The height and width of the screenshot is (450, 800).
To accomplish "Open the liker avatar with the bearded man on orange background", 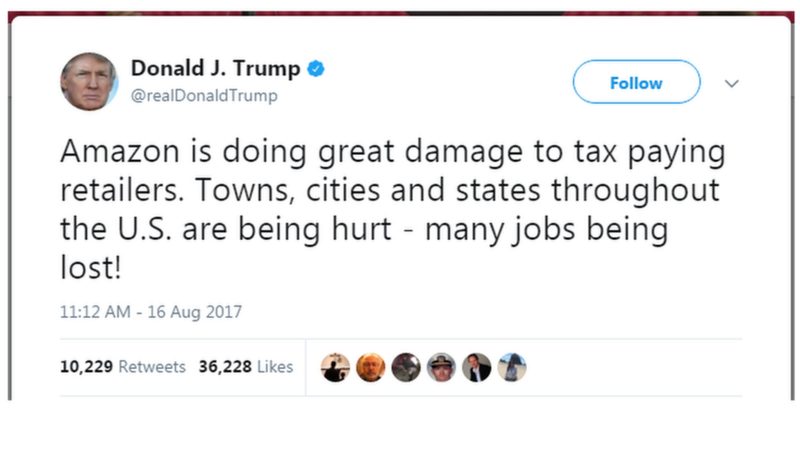I will coord(370,367).
